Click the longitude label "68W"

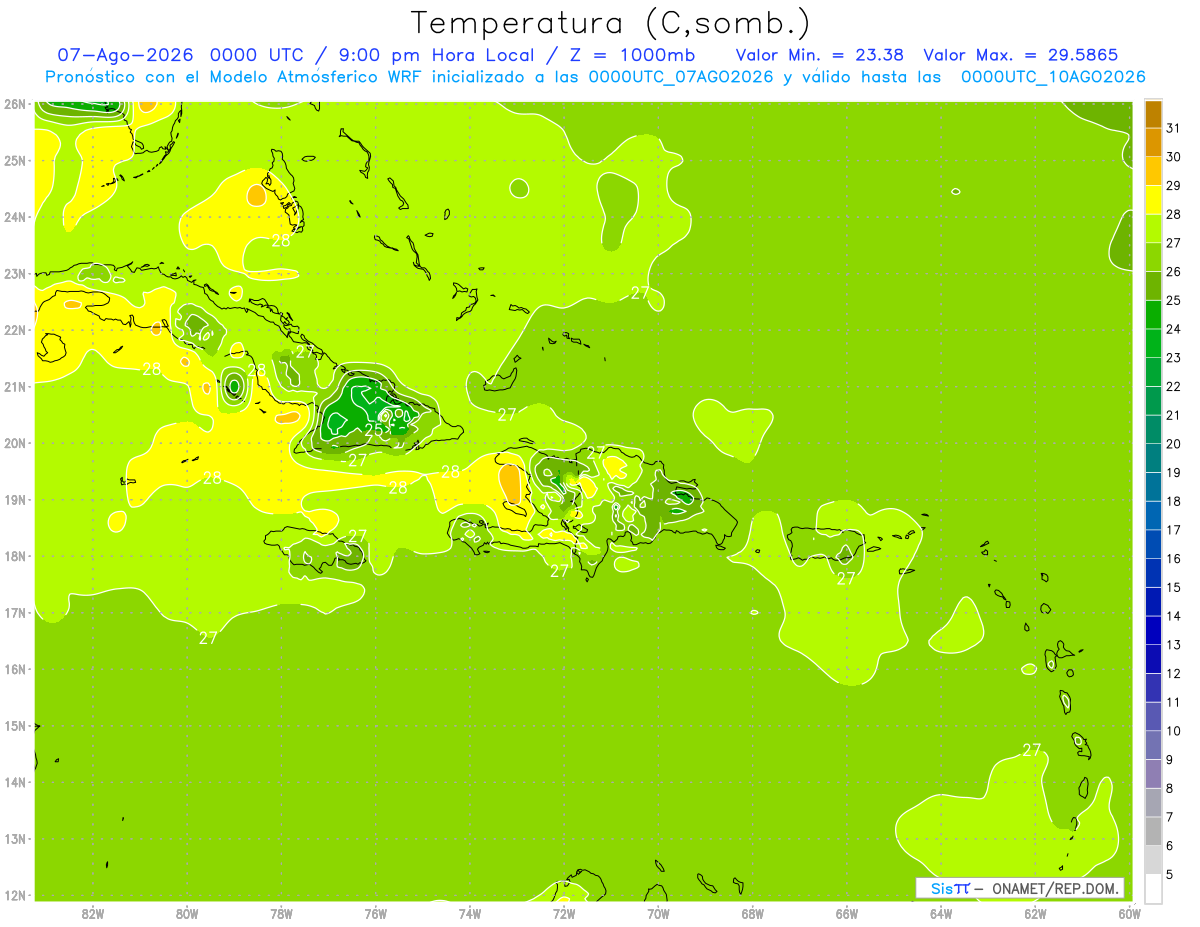[x=753, y=913]
